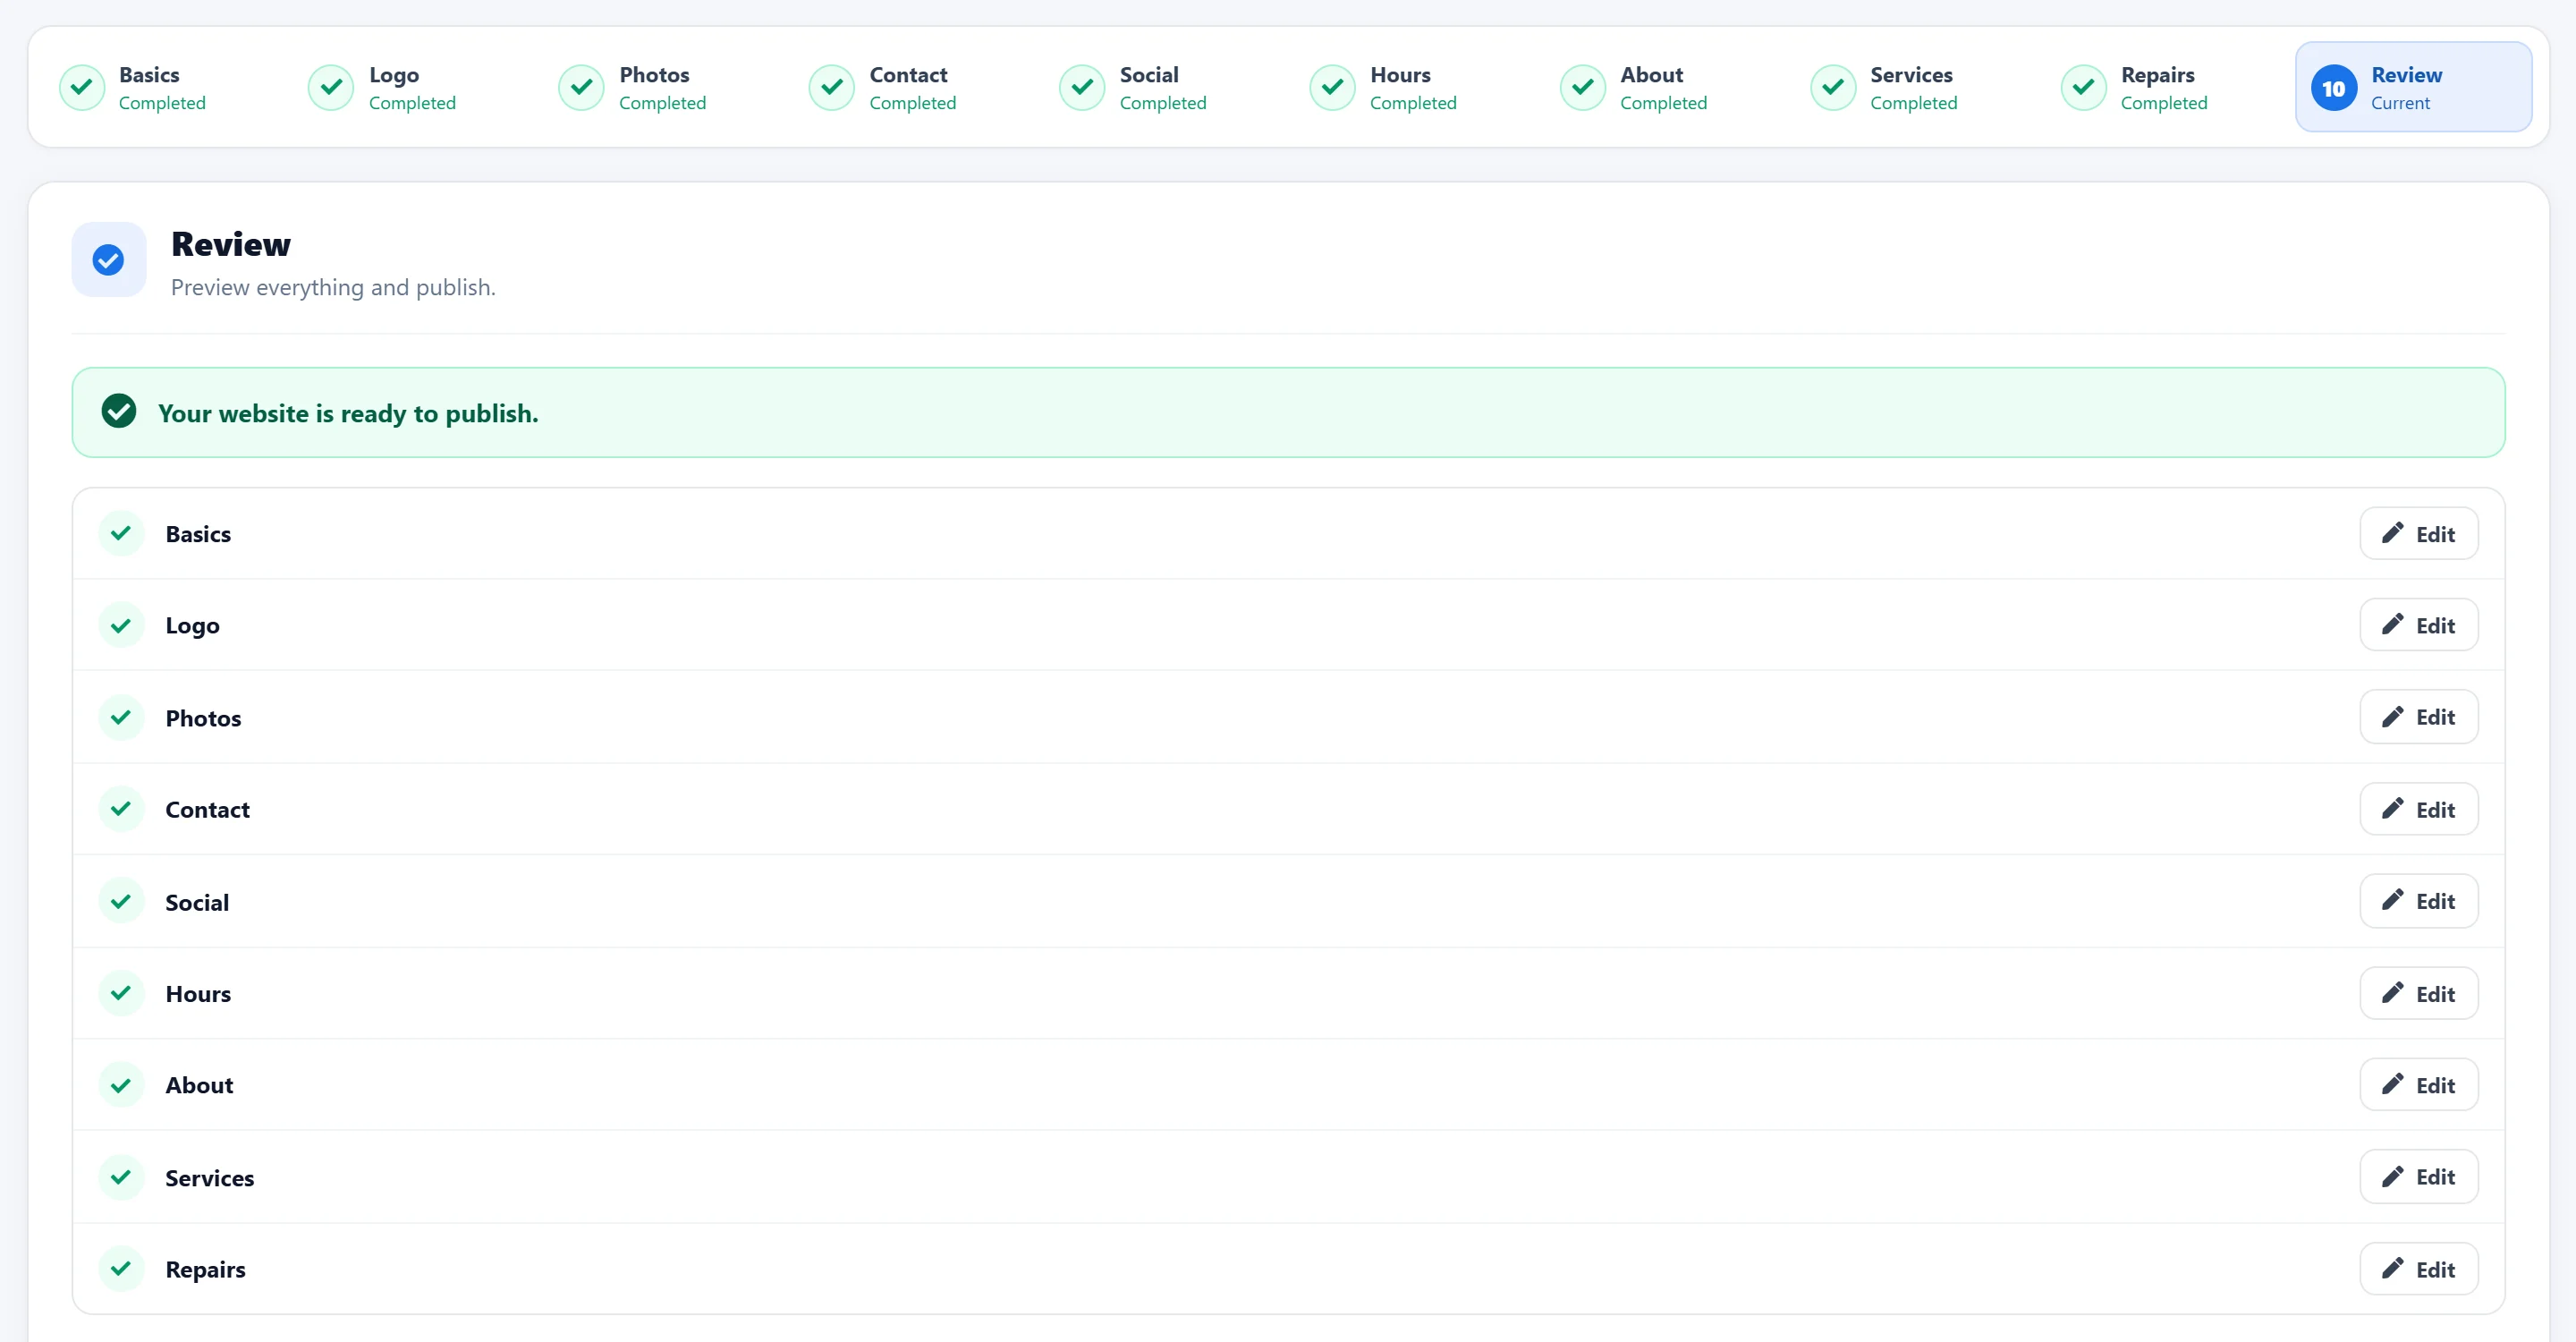Click the 'About' row label in list
The height and width of the screenshot is (1342, 2576).
pos(199,1086)
